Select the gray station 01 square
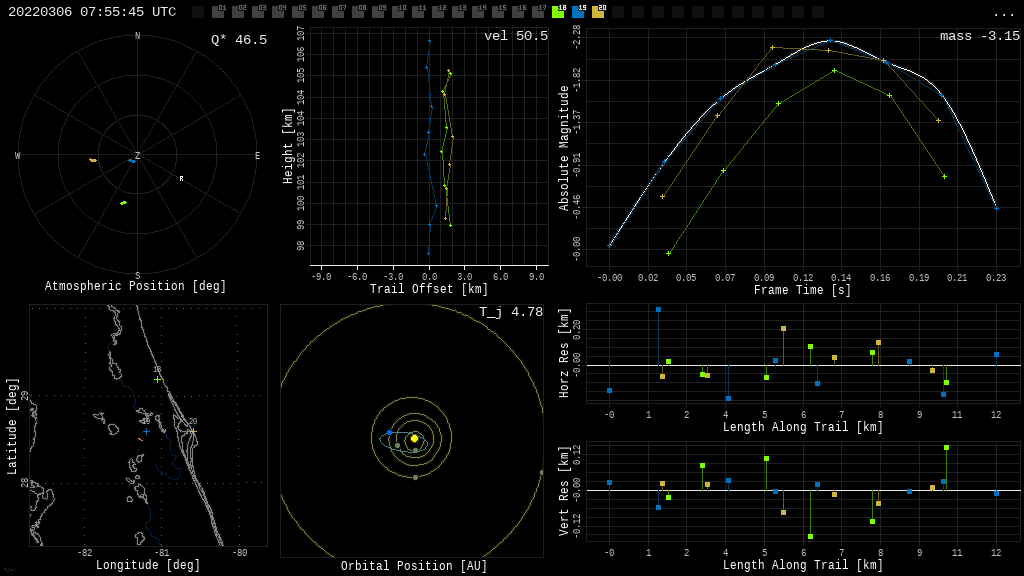The width and height of the screenshot is (1024, 576). [x=218, y=12]
